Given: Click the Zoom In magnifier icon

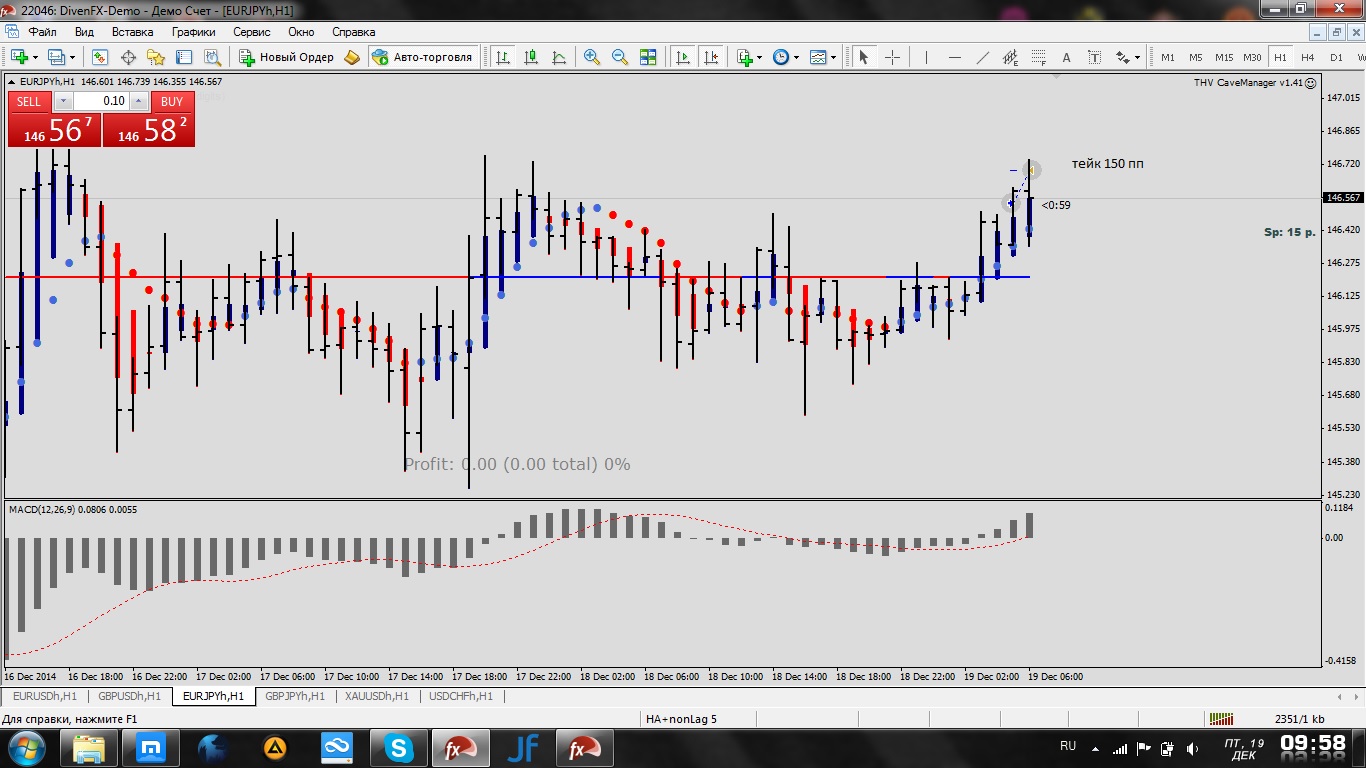Looking at the screenshot, I should pos(592,57).
